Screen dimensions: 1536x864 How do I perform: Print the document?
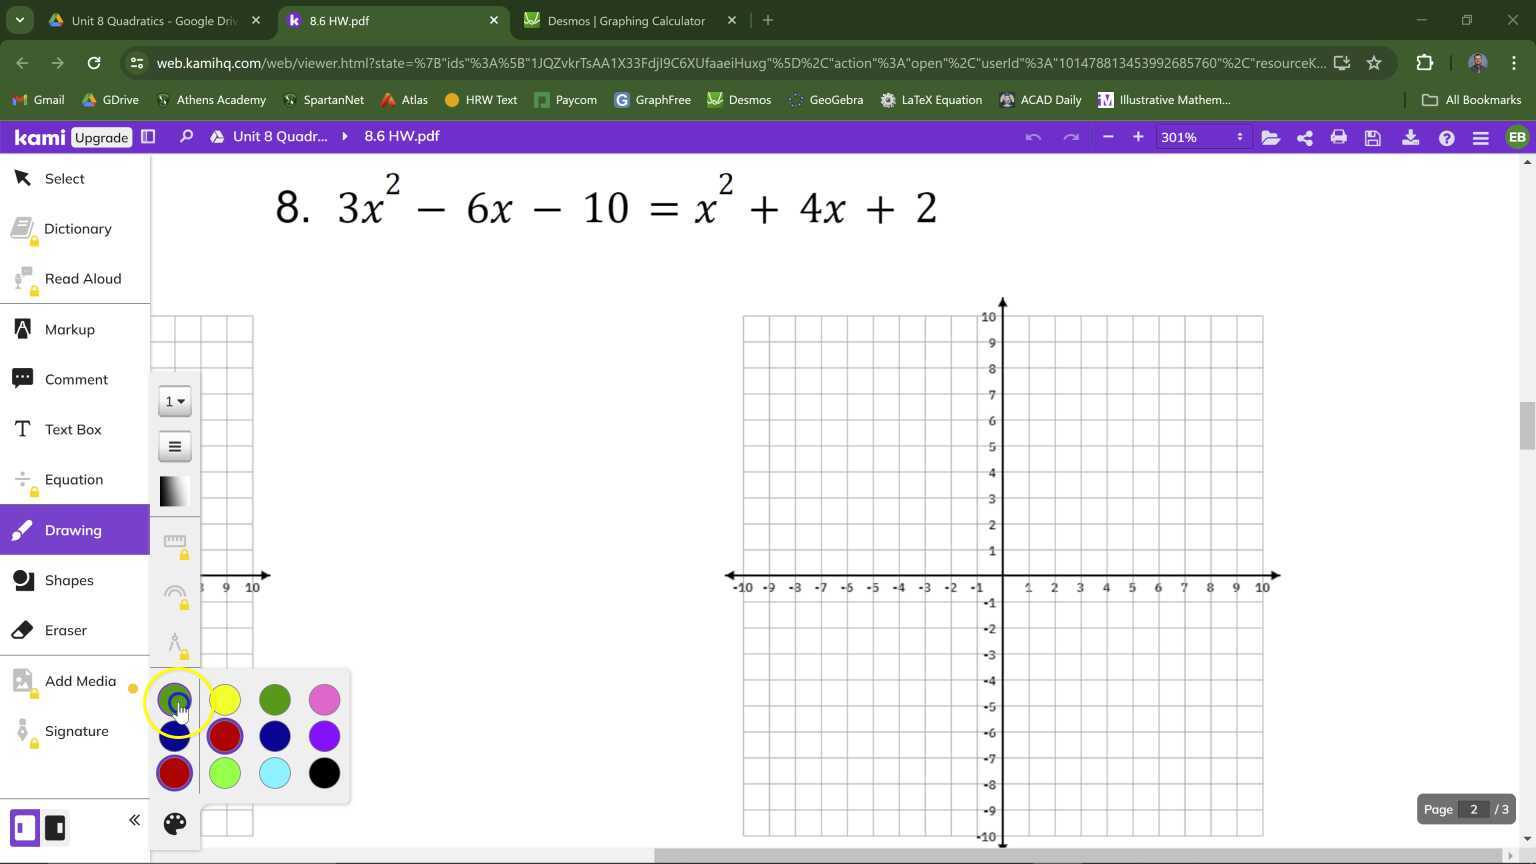[1339, 137]
